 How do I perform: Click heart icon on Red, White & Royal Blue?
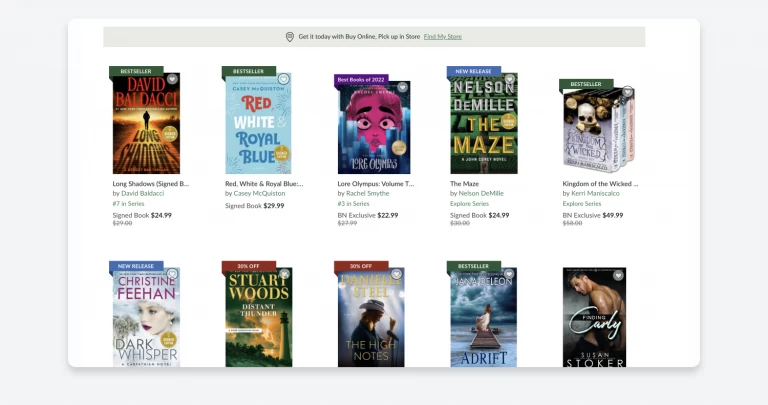click(x=284, y=79)
